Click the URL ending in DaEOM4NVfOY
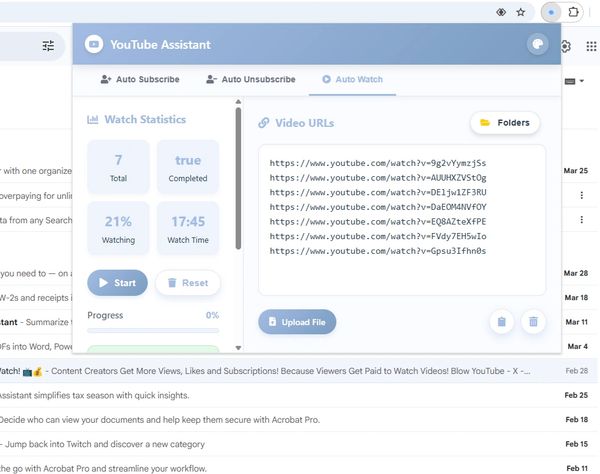Image resolution: width=600 pixels, height=474 pixels. tap(378, 207)
